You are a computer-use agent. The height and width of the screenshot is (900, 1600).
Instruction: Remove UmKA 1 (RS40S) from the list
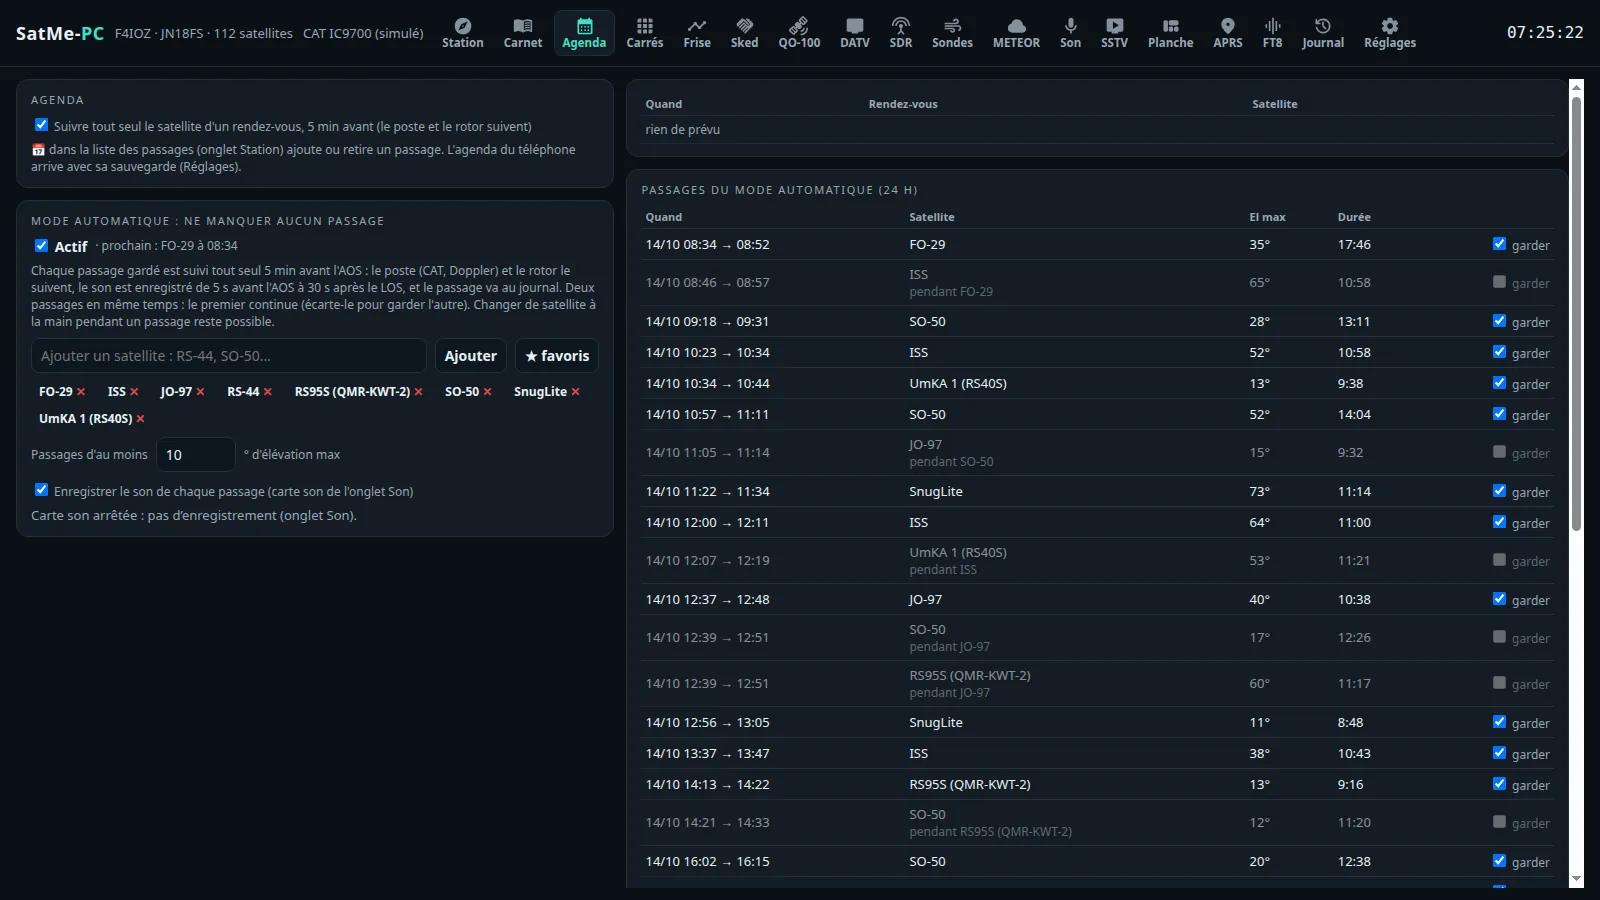[x=140, y=419]
